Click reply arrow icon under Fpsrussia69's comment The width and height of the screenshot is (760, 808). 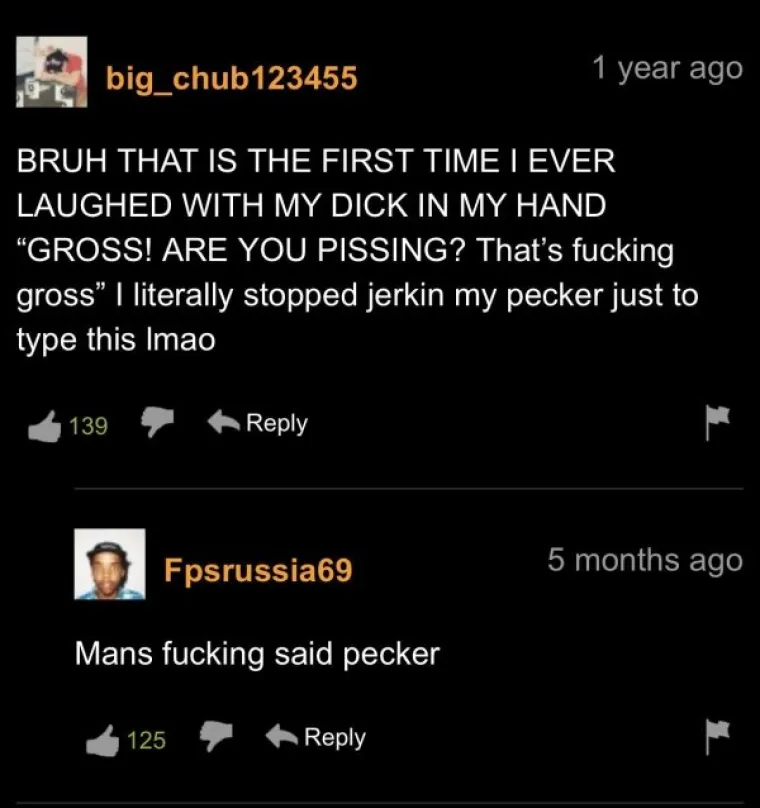[281, 736]
